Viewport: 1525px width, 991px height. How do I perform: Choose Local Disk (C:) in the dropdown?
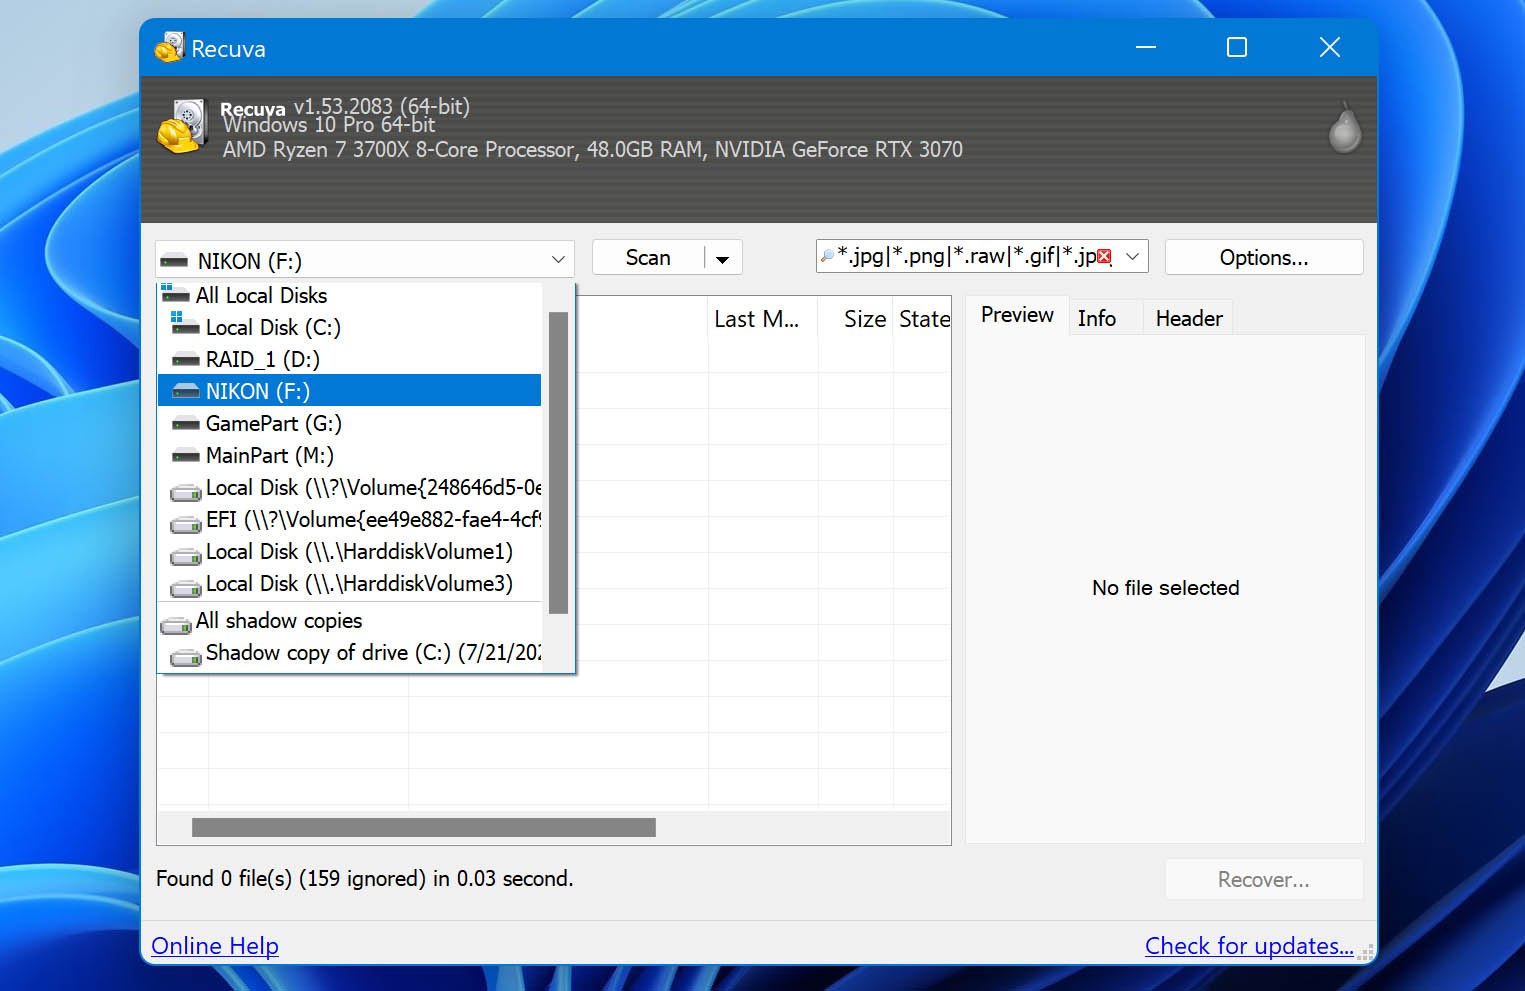(349, 327)
